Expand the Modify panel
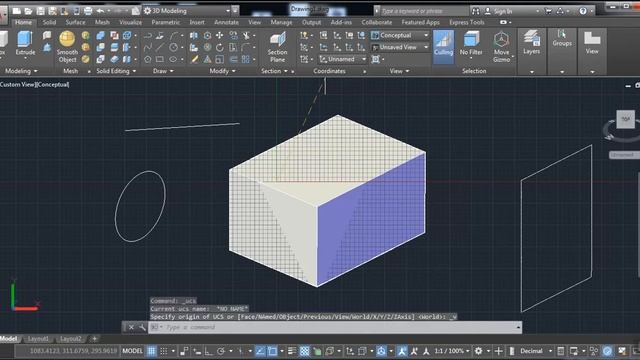Screen dimensions: 640x360 click(222, 71)
